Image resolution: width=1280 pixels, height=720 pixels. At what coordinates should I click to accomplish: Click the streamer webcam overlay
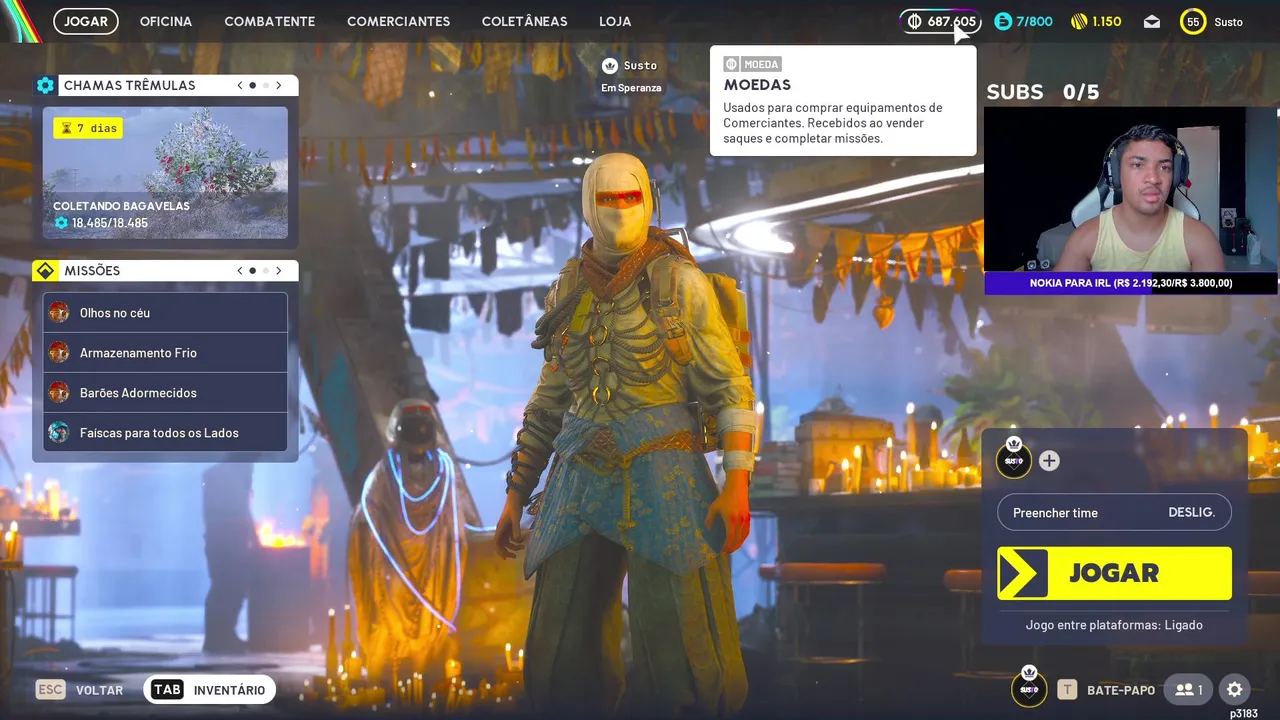1131,189
